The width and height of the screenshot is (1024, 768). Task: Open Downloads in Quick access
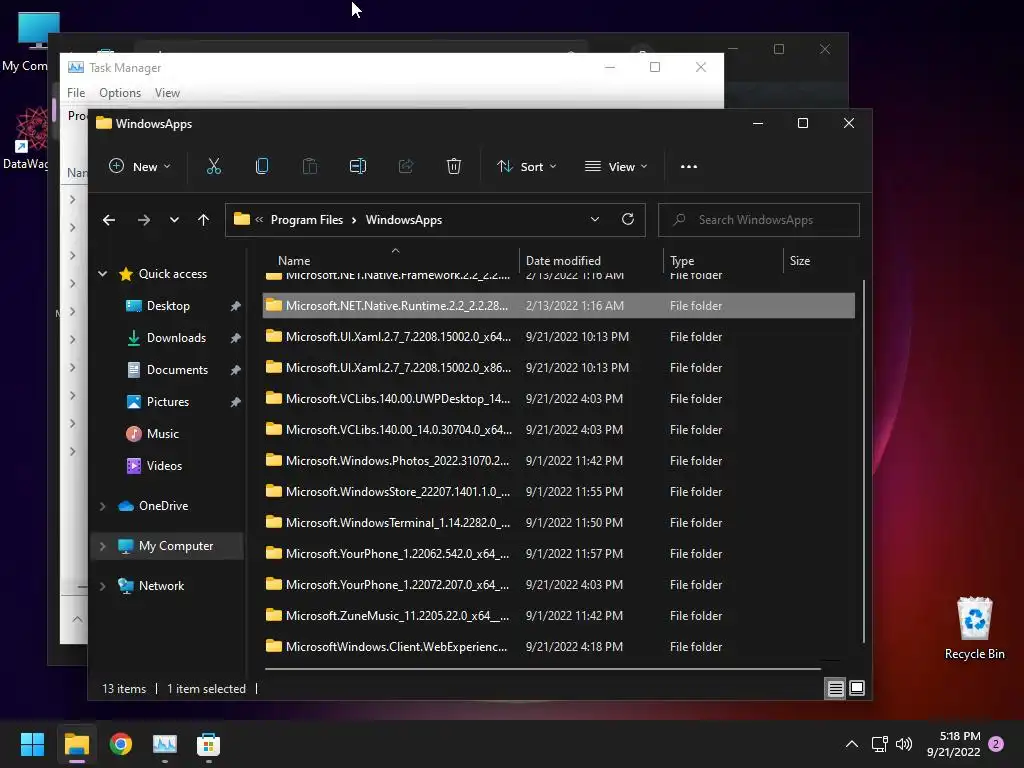click(176, 338)
